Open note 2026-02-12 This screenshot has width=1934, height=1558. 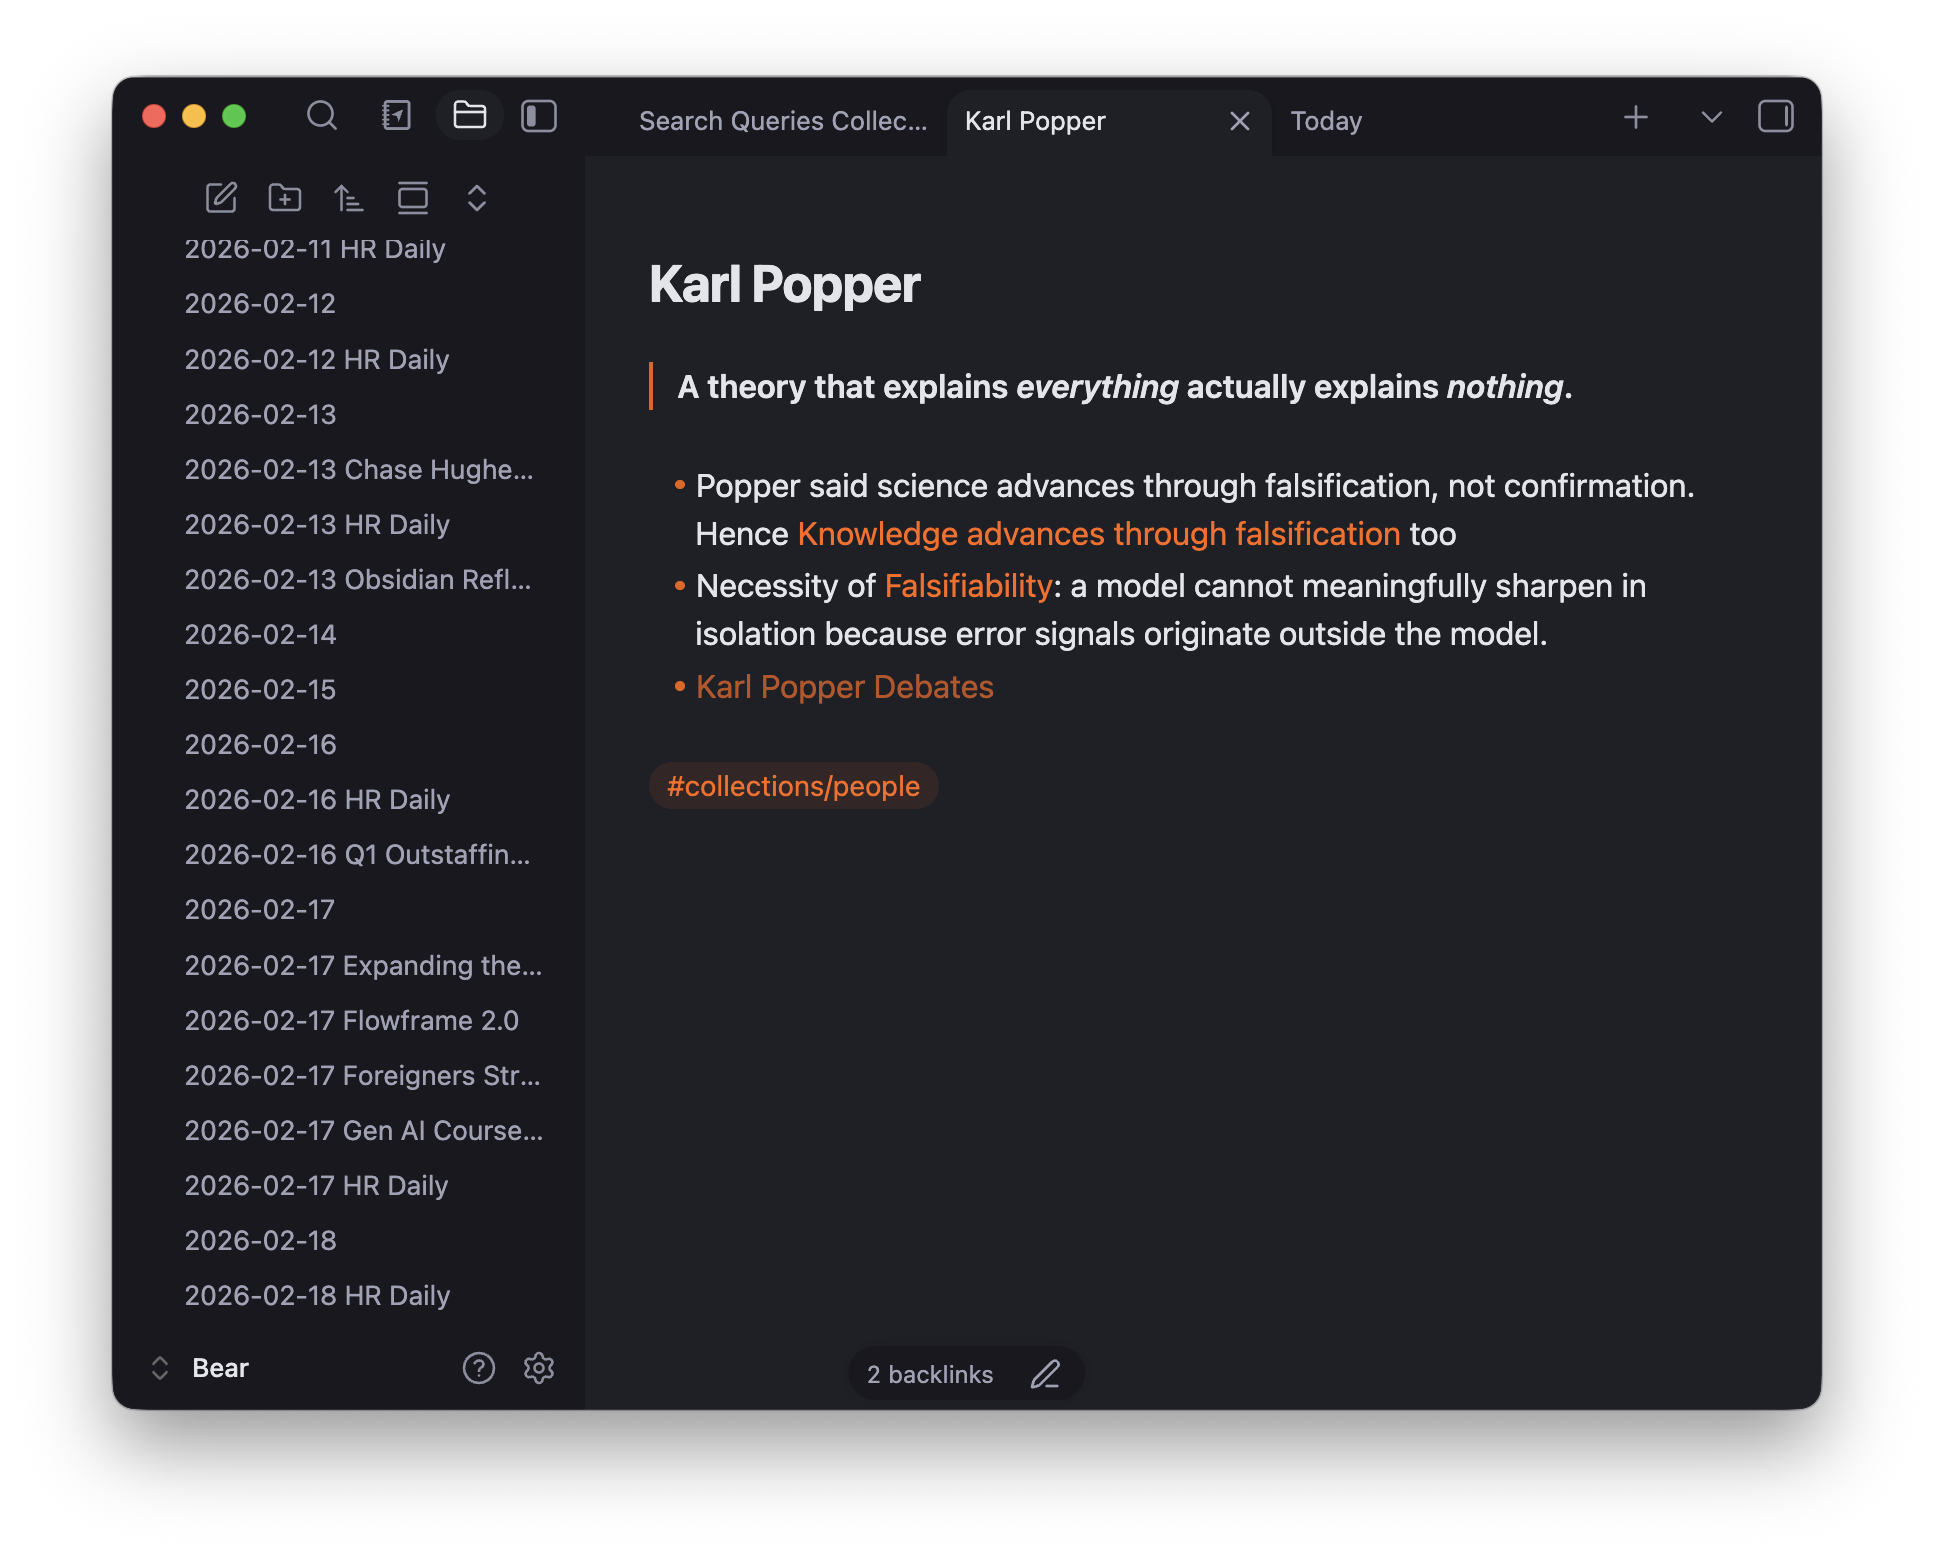[x=260, y=304]
